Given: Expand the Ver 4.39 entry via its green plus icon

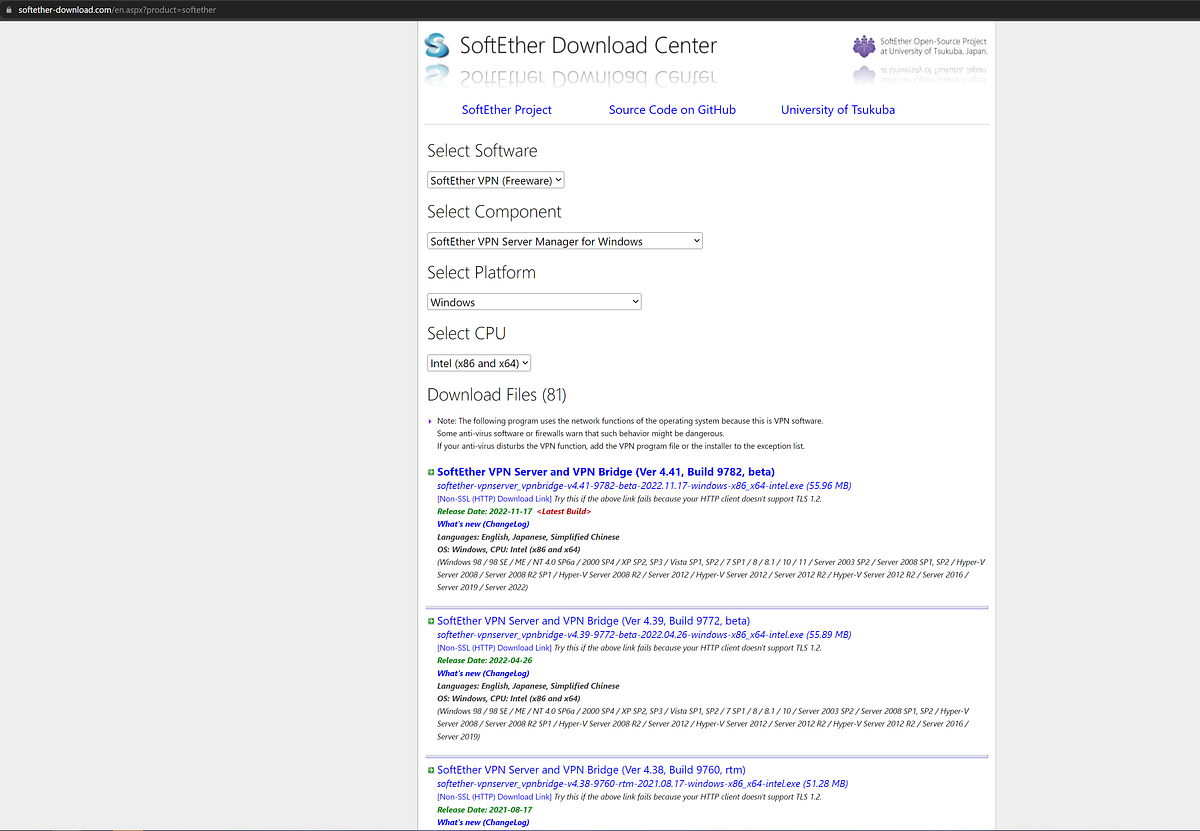Looking at the screenshot, I should (430, 620).
